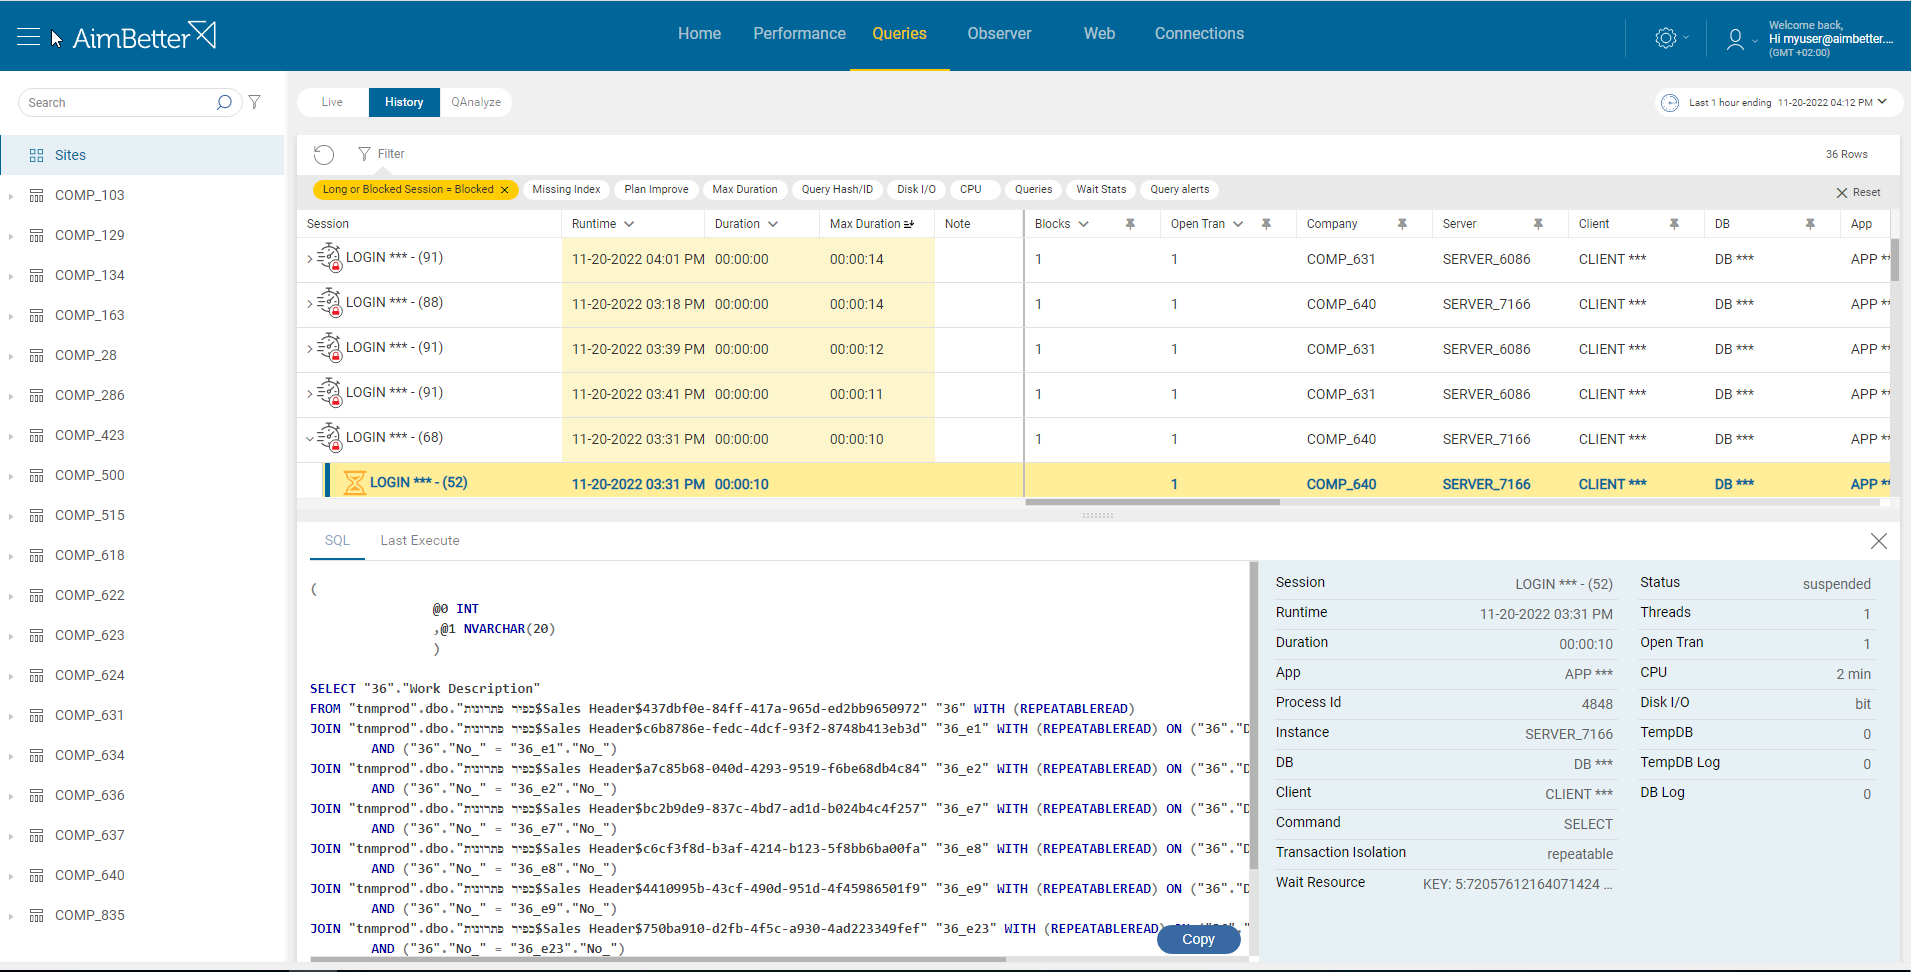Remove the Blocked filter chip with X
The height and width of the screenshot is (972, 1911).
point(505,190)
